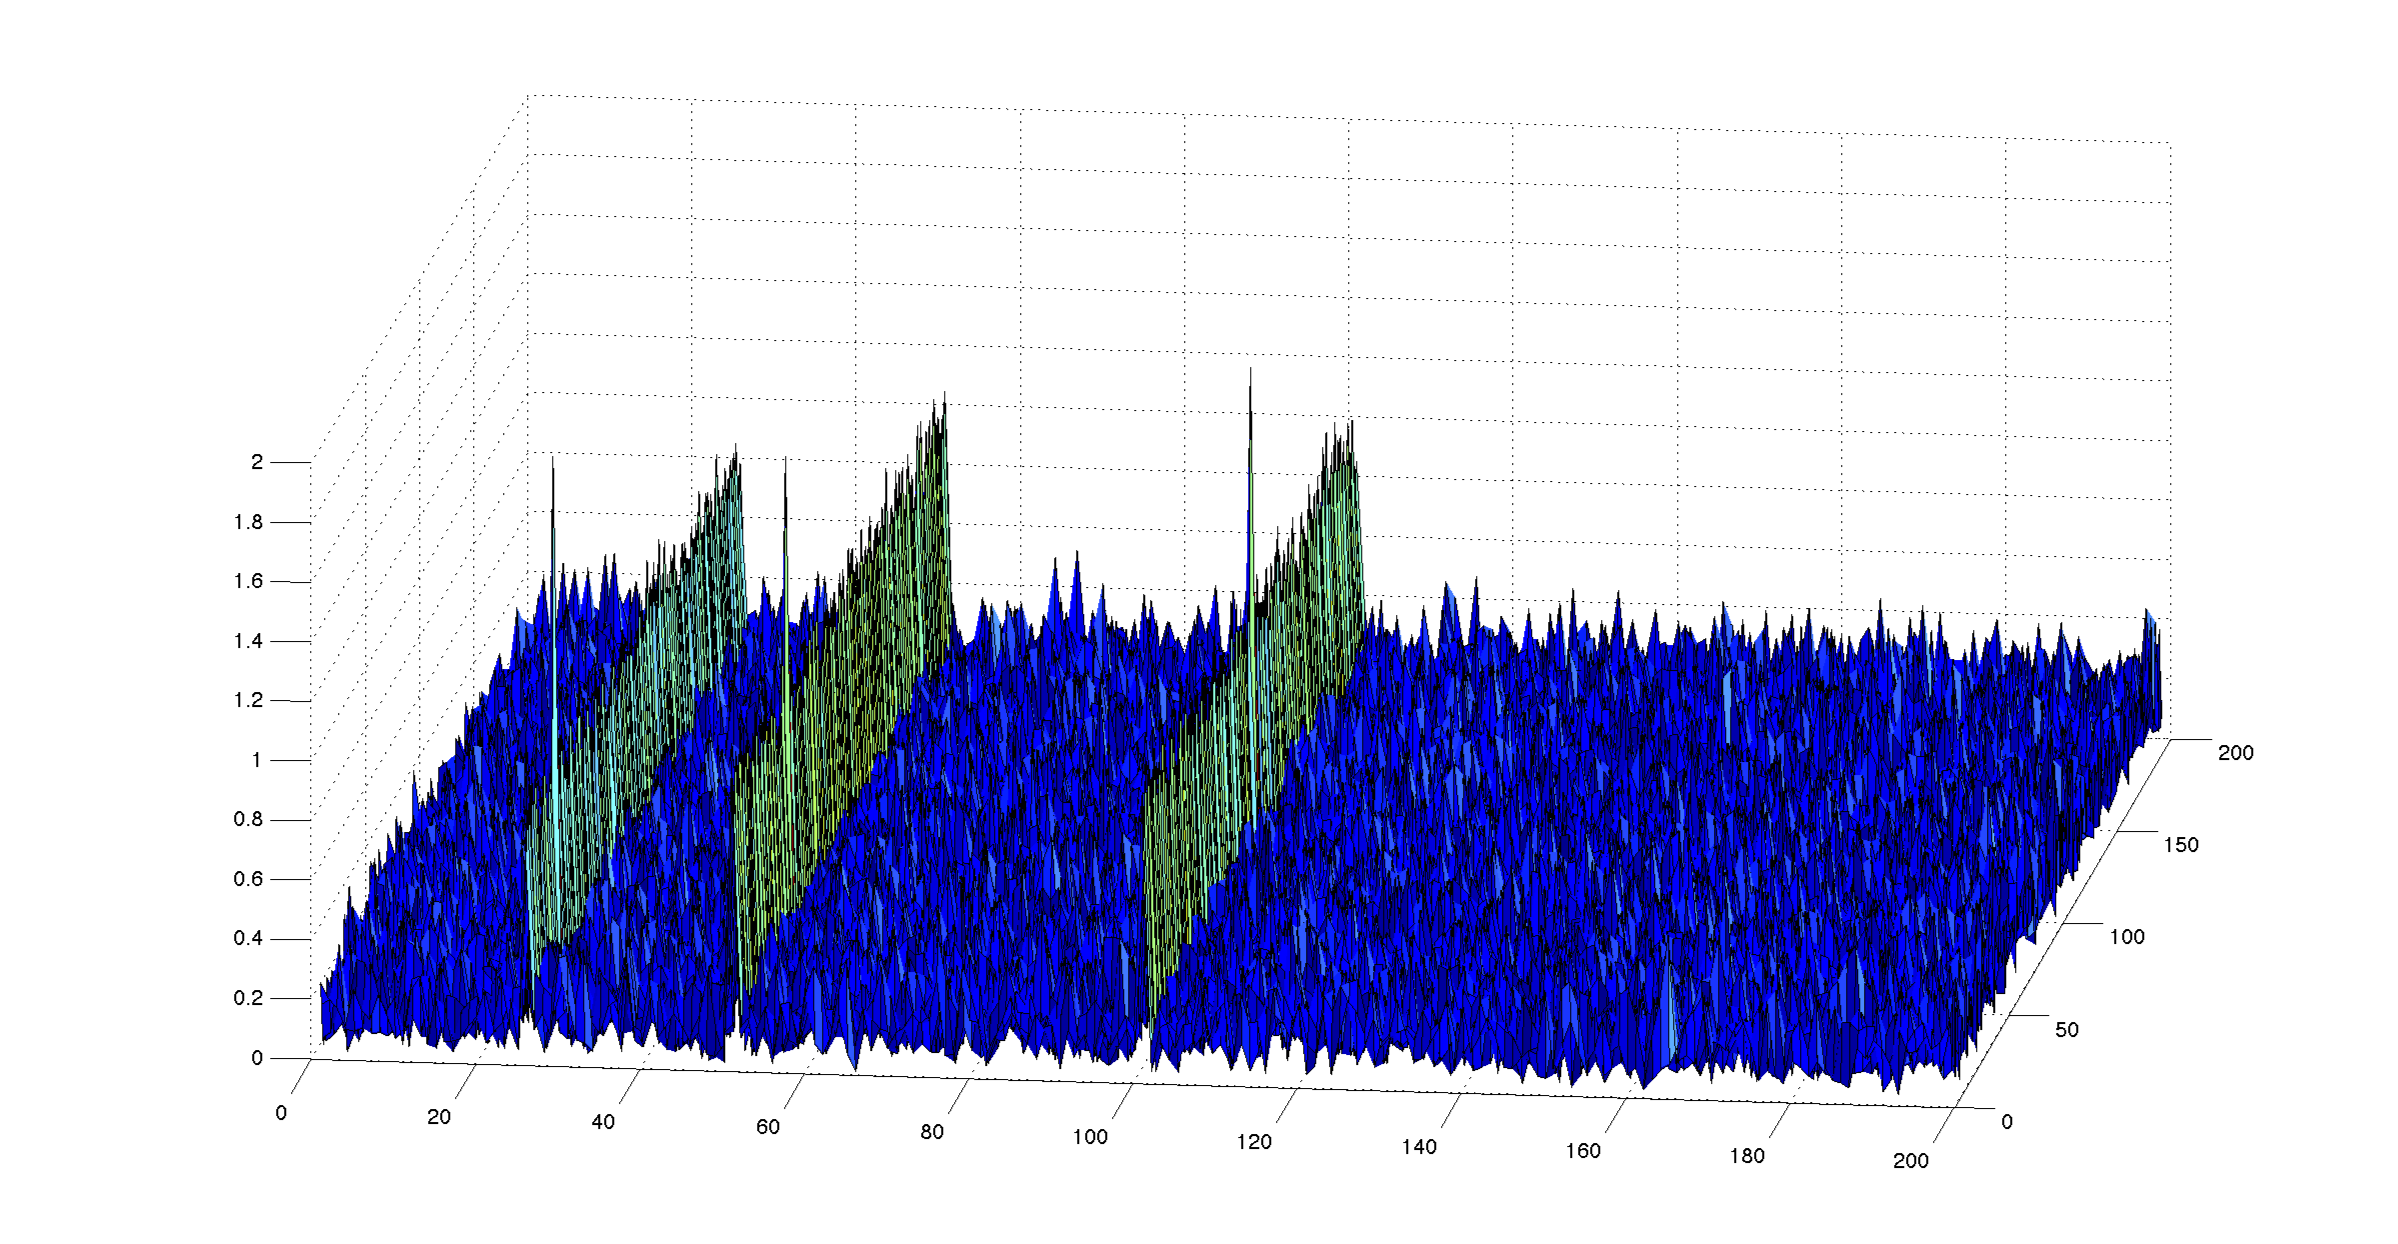Select front horizontal axis label 160

1583,1151
